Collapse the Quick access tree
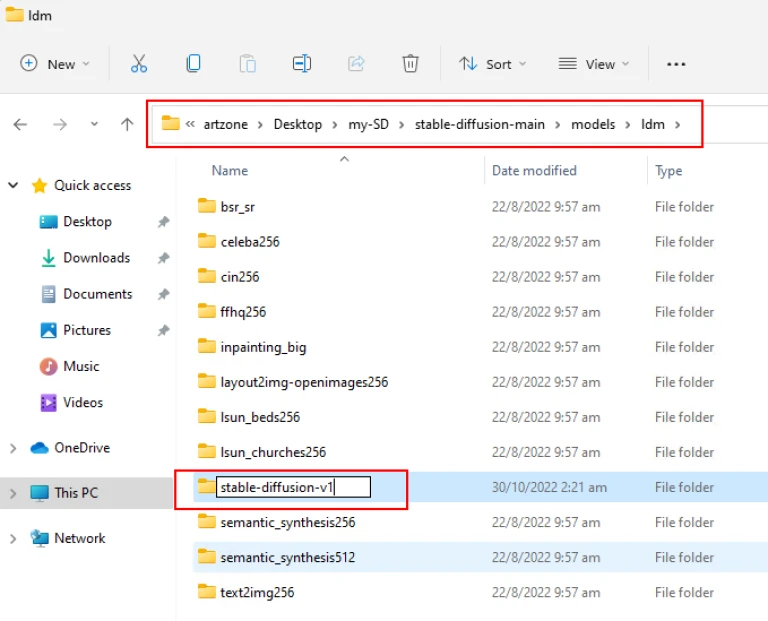 pyautogui.click(x=13, y=185)
